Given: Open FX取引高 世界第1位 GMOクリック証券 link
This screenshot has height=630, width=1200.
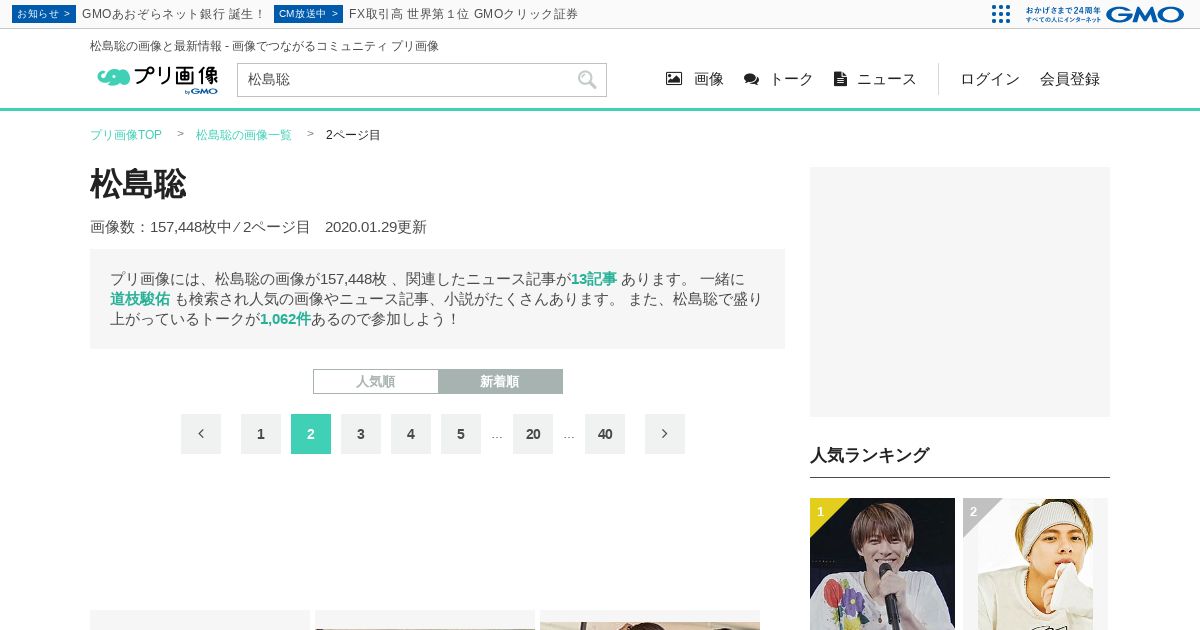Looking at the screenshot, I should pyautogui.click(x=463, y=14).
